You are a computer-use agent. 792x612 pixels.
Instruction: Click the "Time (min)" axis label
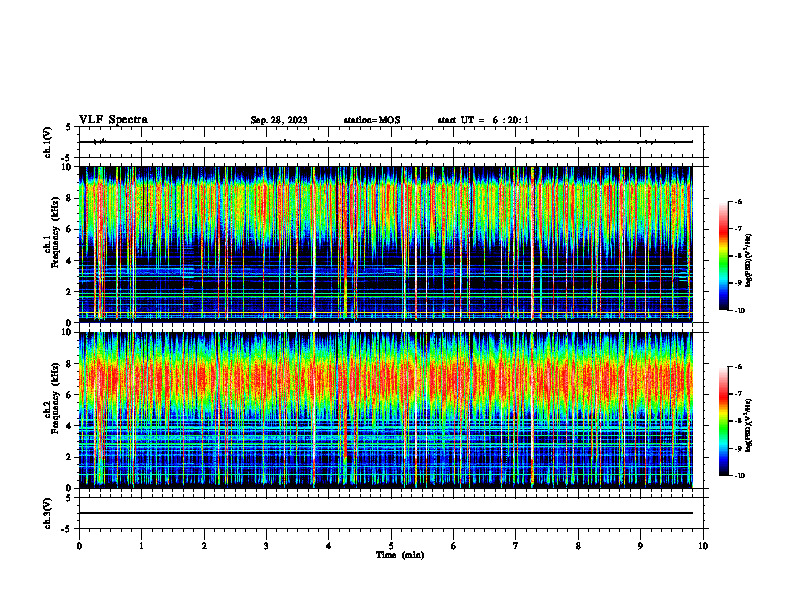(x=400, y=555)
